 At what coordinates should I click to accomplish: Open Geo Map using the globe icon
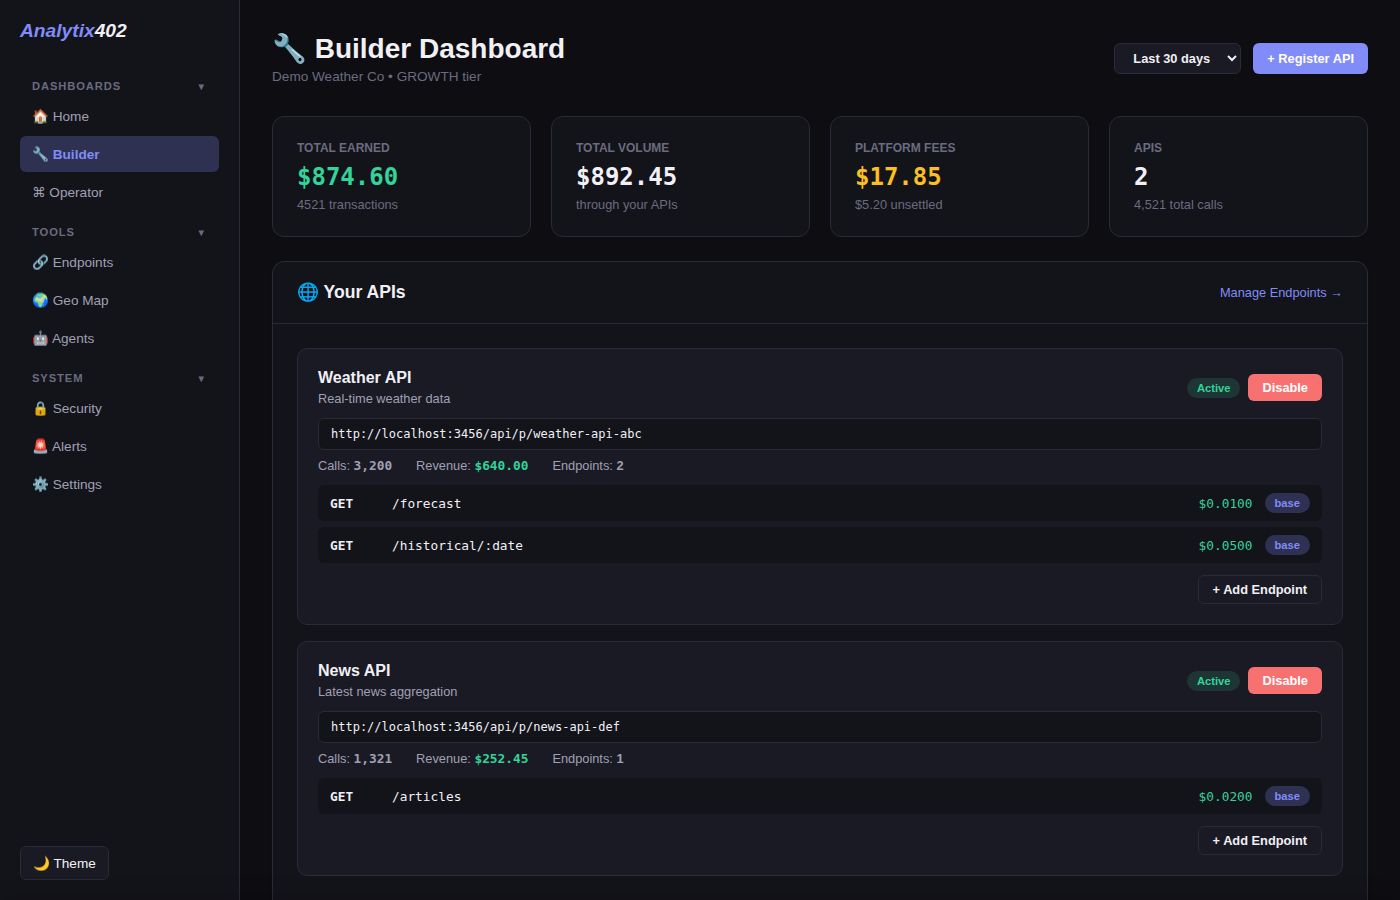coord(40,300)
